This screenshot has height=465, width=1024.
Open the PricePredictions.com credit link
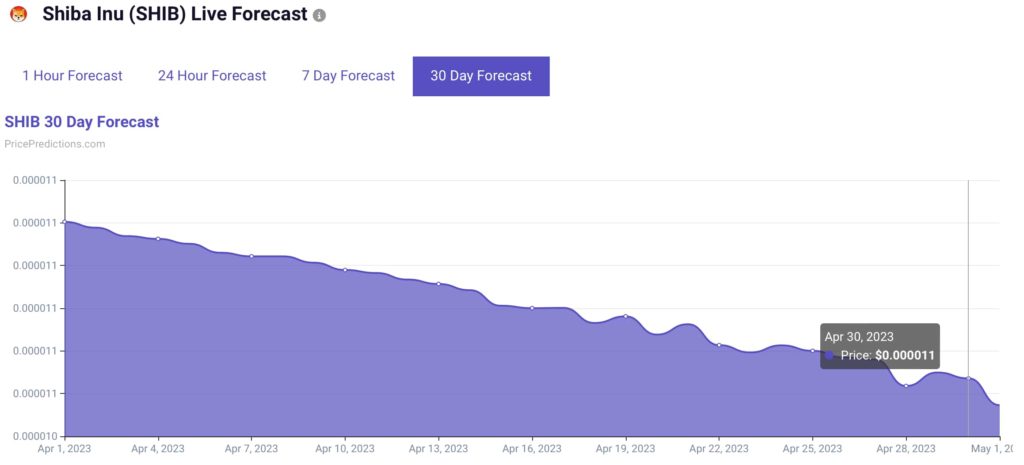[x=55, y=144]
